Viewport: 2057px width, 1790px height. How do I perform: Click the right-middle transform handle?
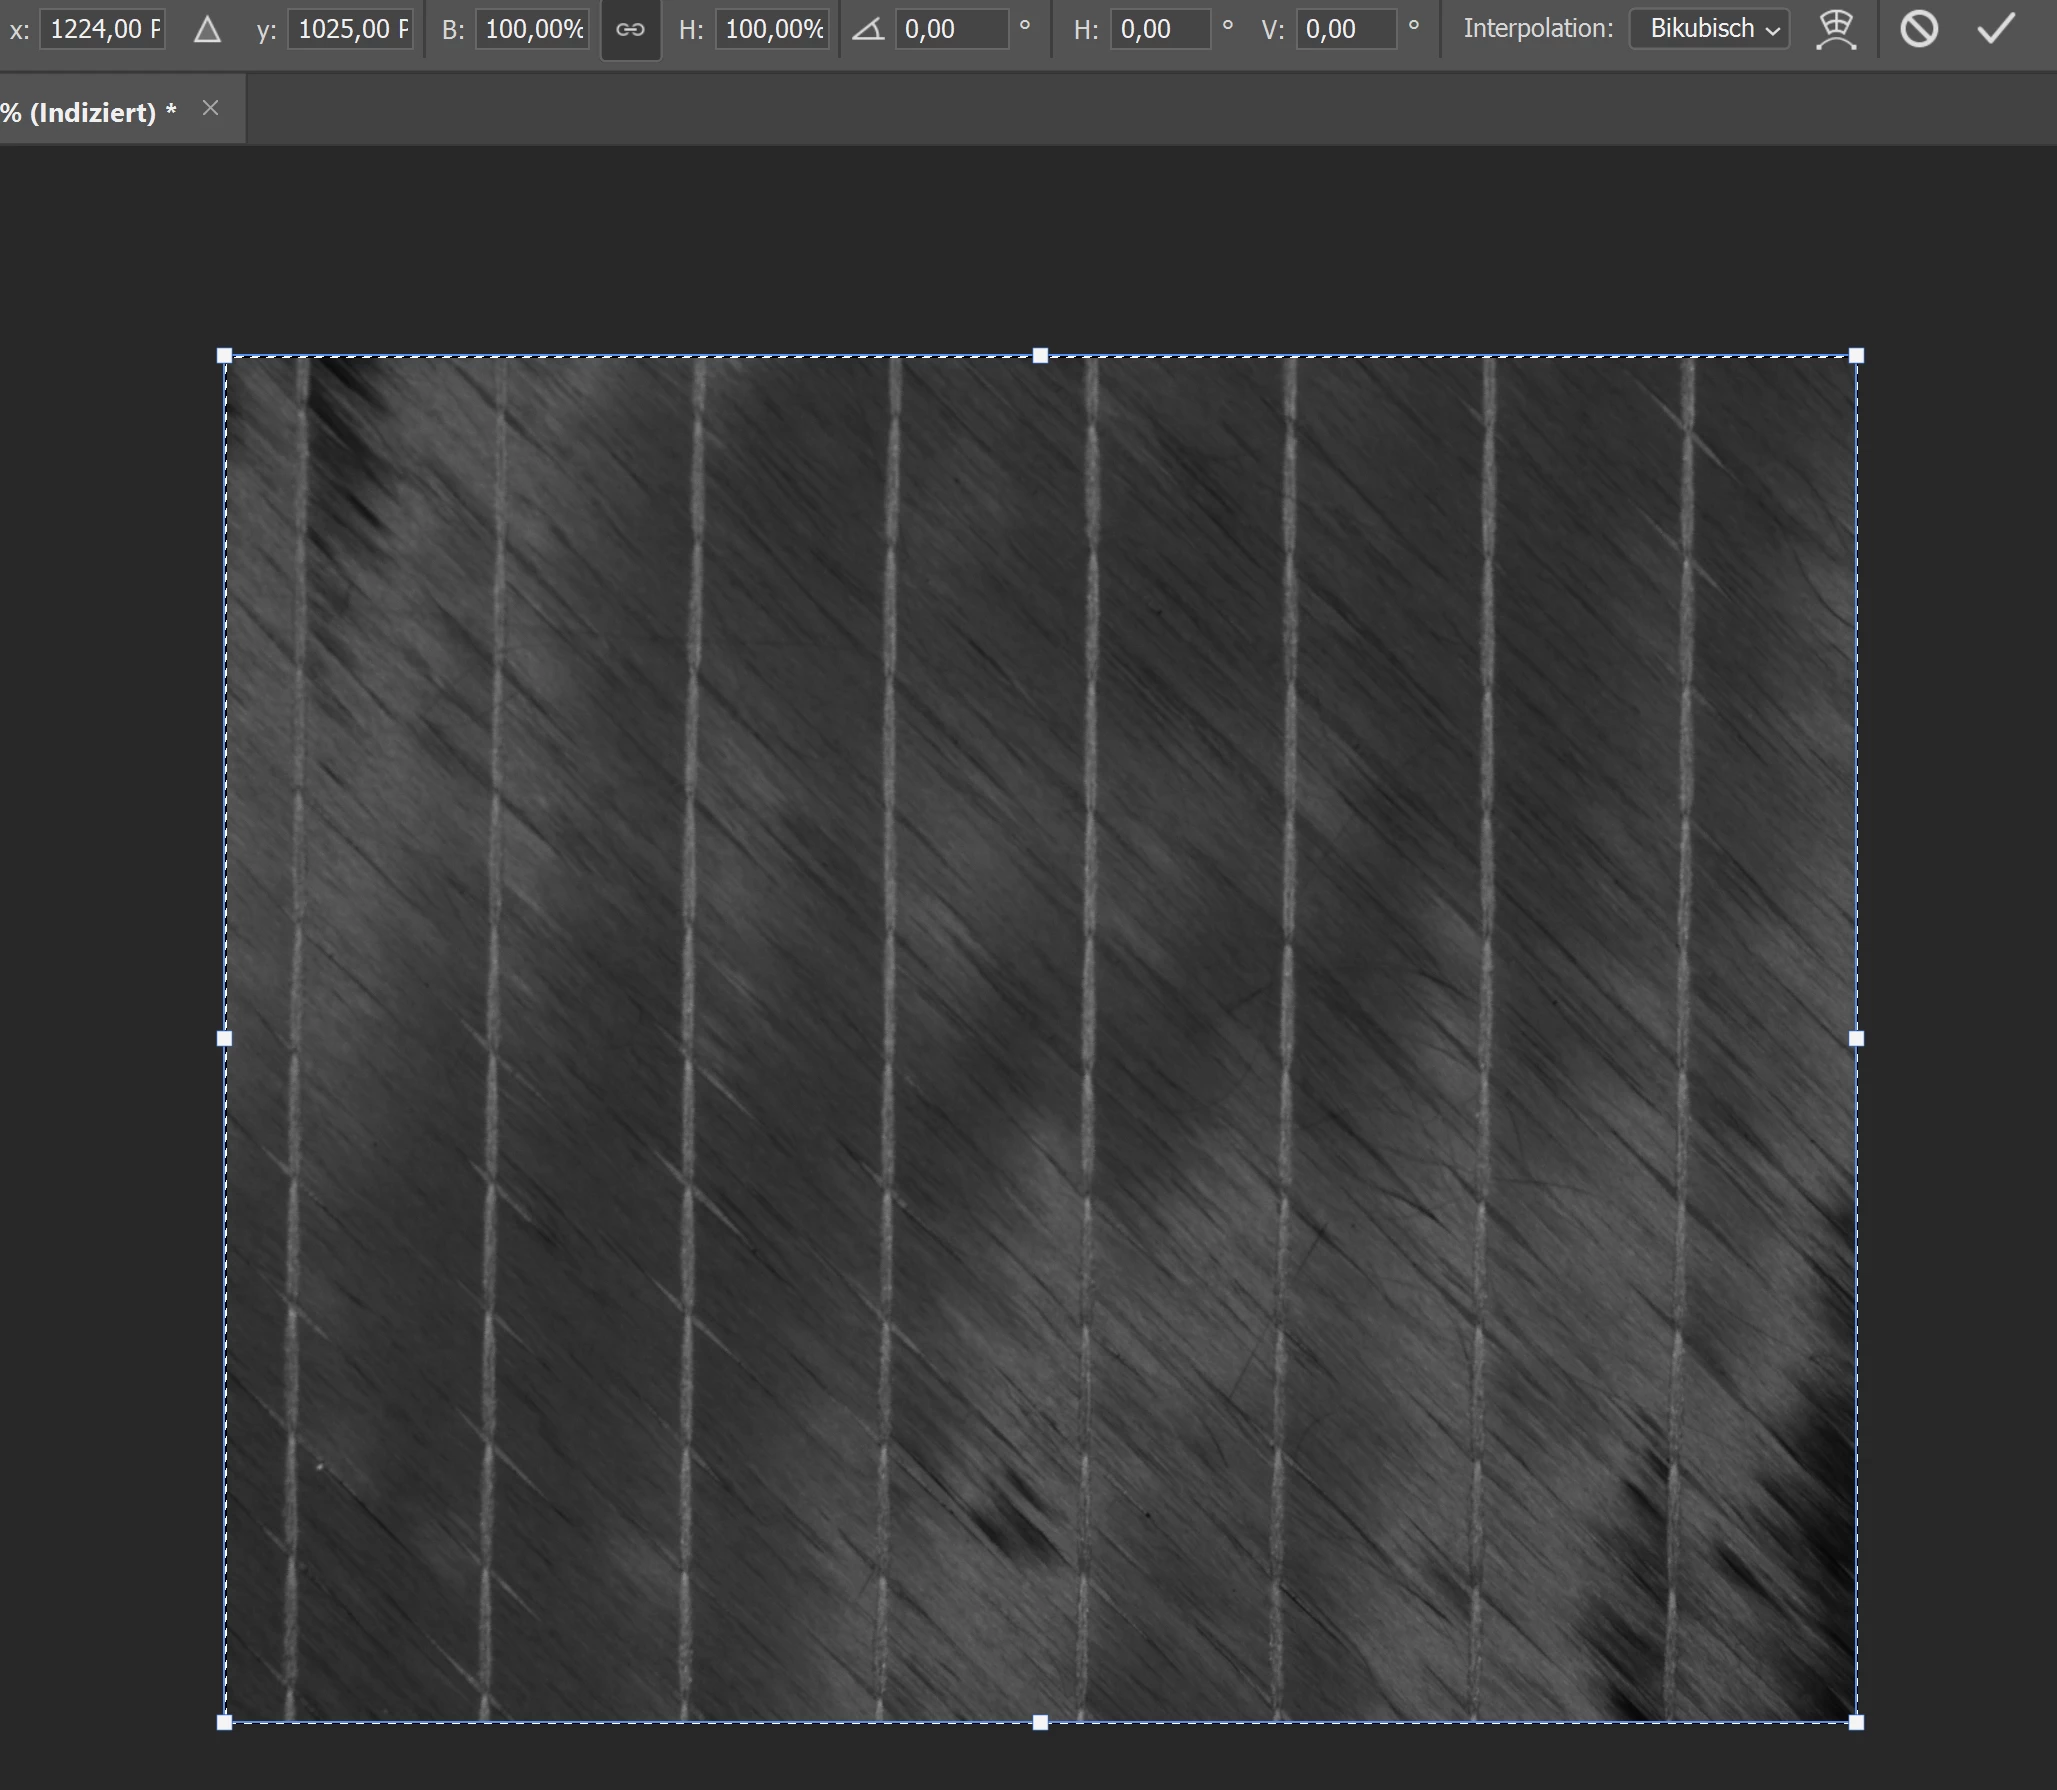pos(1856,1039)
